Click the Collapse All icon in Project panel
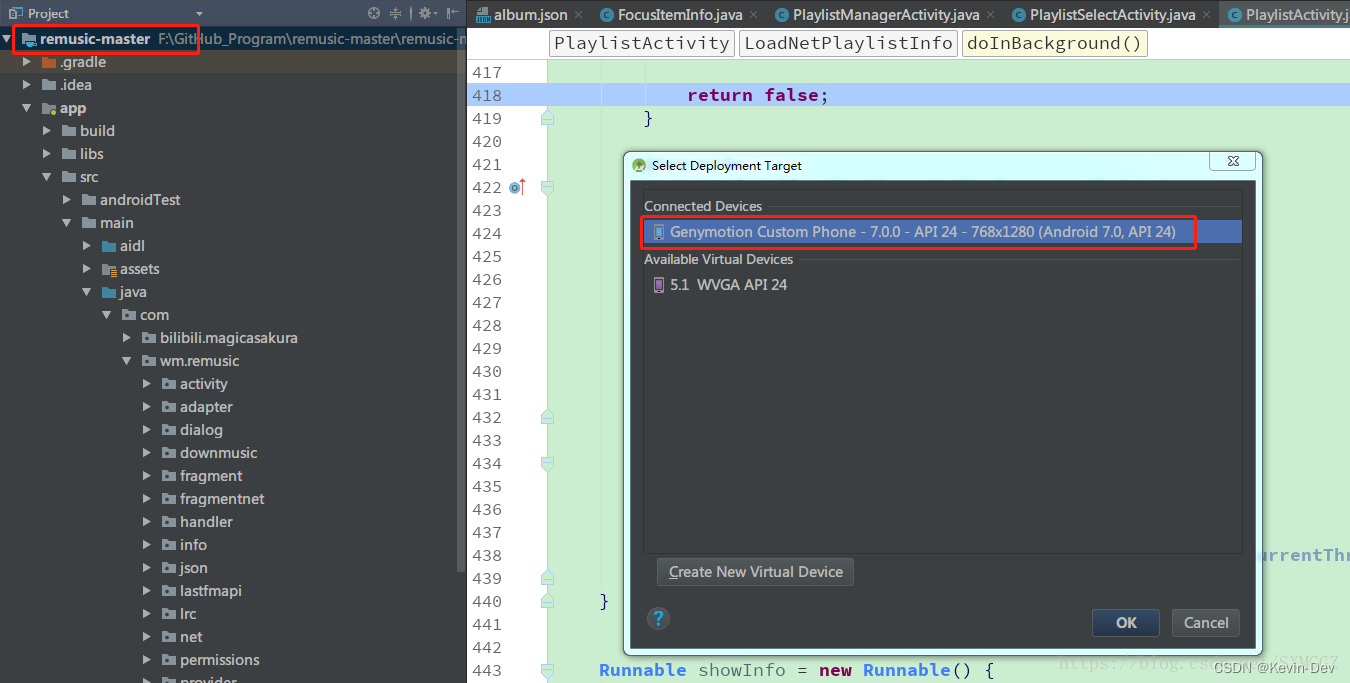The height and width of the screenshot is (683, 1350). click(395, 13)
